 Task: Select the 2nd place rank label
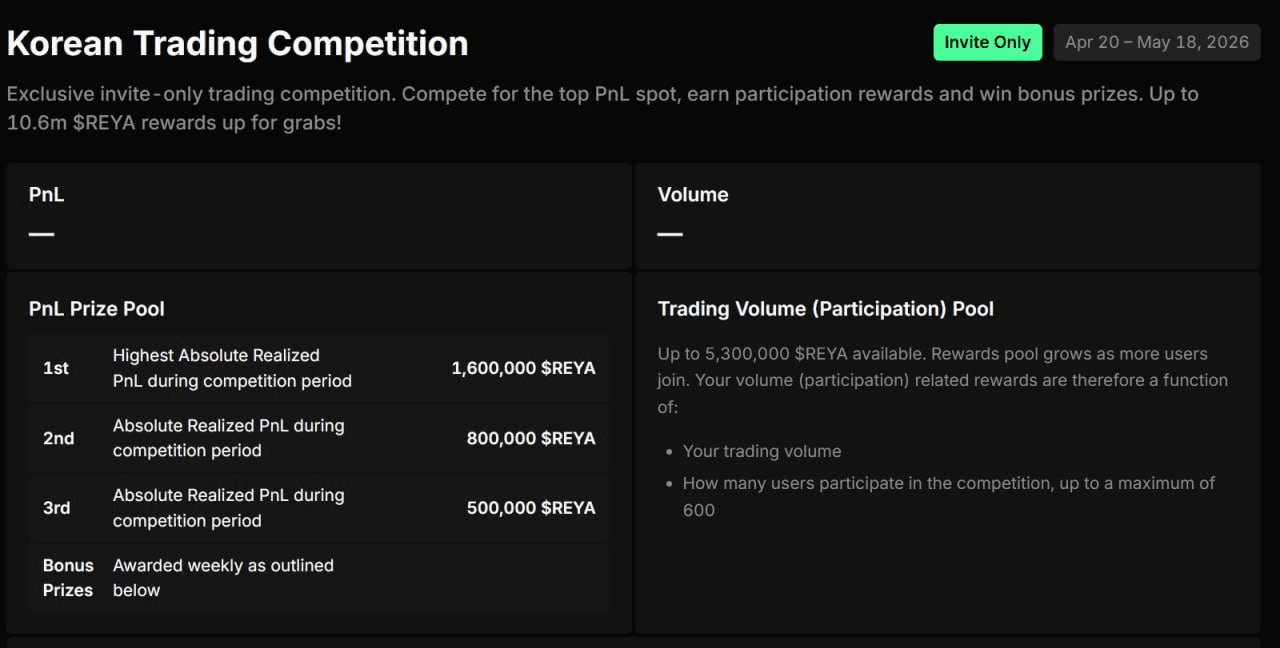[x=59, y=438]
